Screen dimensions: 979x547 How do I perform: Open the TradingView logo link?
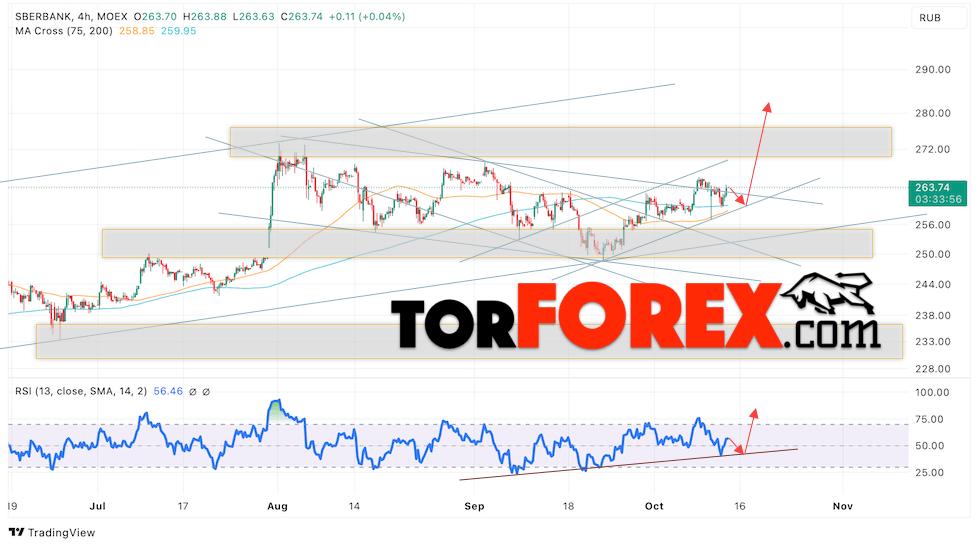coord(52,533)
